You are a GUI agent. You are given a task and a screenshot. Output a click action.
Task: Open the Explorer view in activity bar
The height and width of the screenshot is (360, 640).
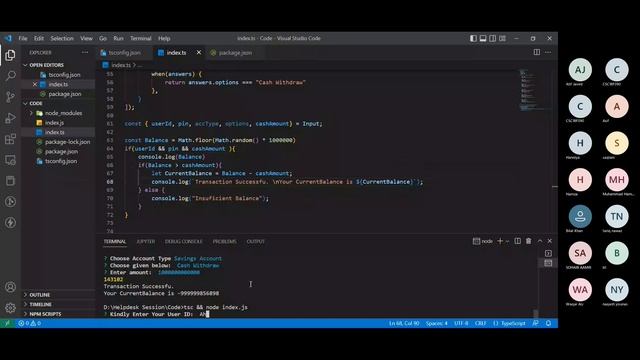click(x=10, y=55)
